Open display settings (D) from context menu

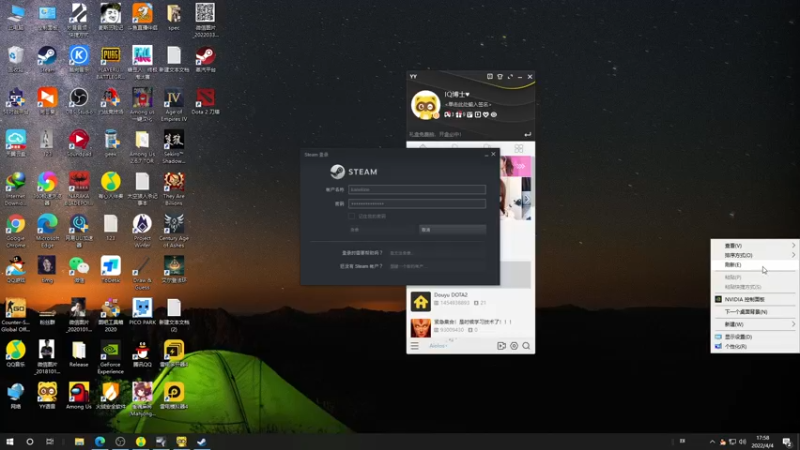755,337
